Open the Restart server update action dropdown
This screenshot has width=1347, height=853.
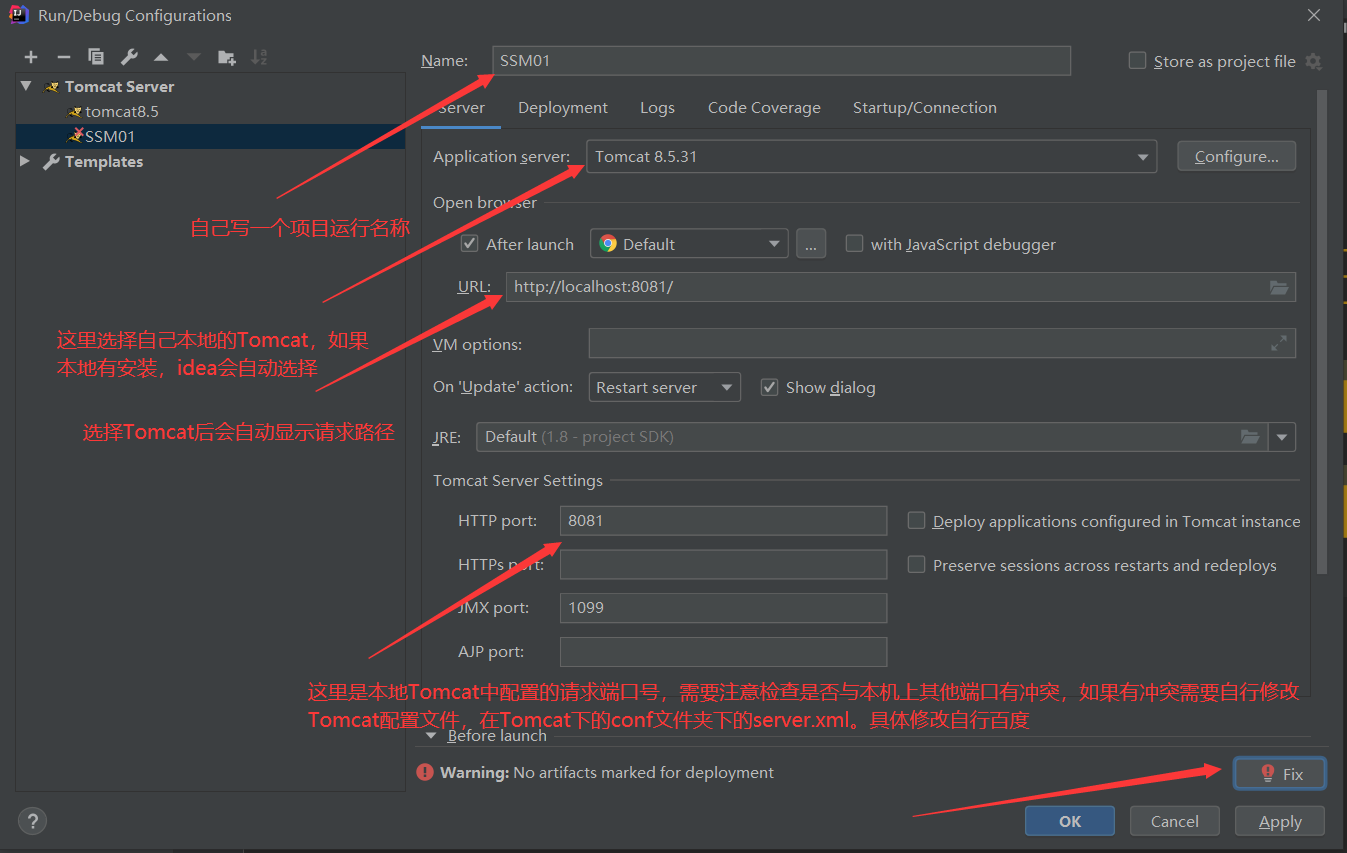(664, 387)
